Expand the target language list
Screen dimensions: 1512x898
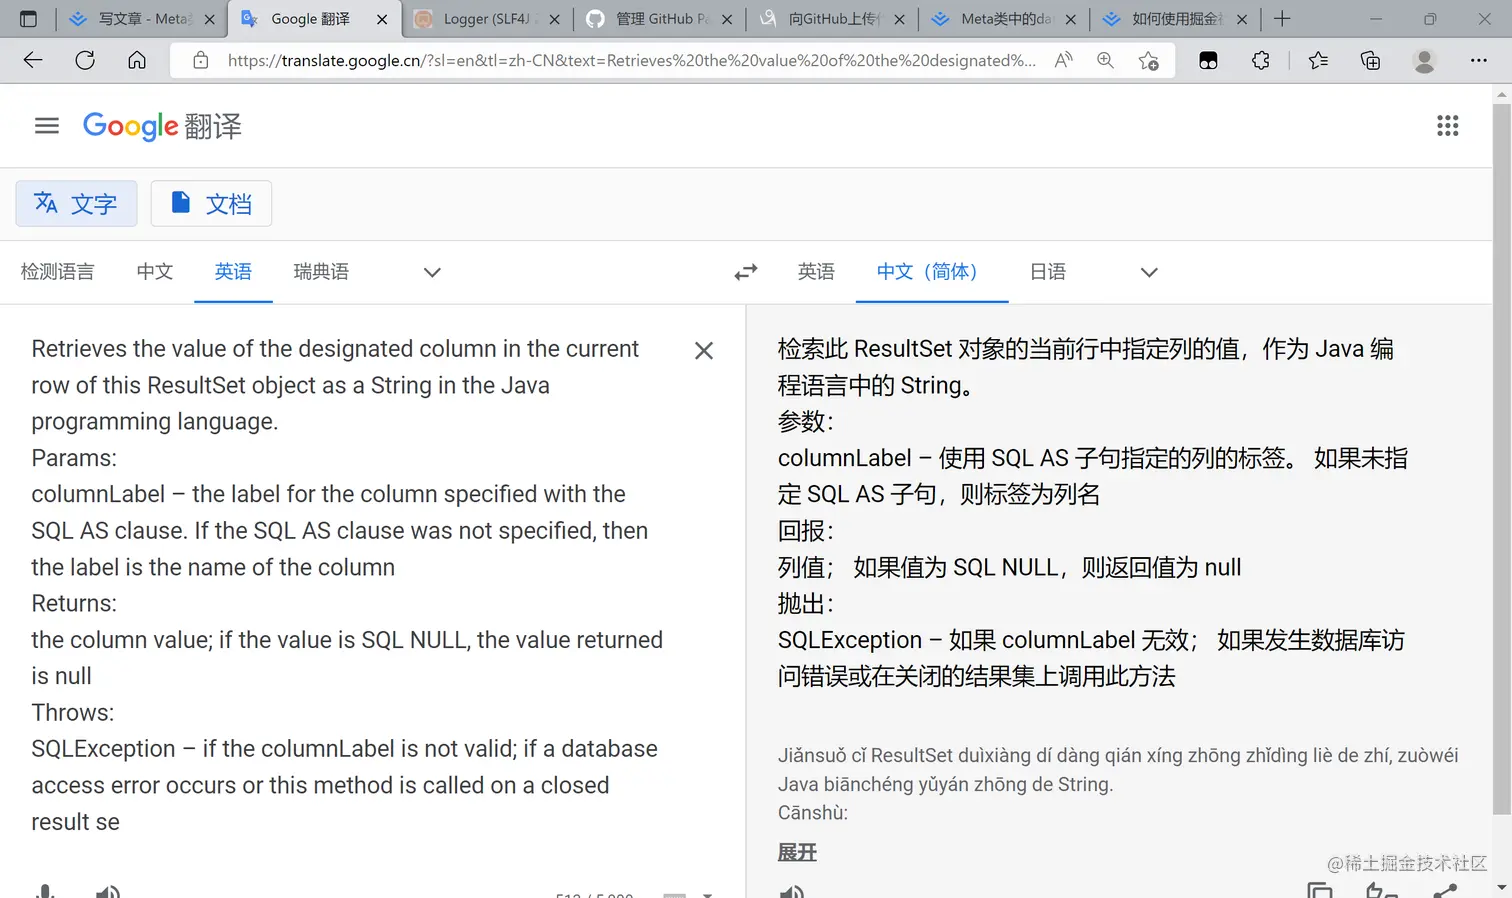coord(1149,272)
